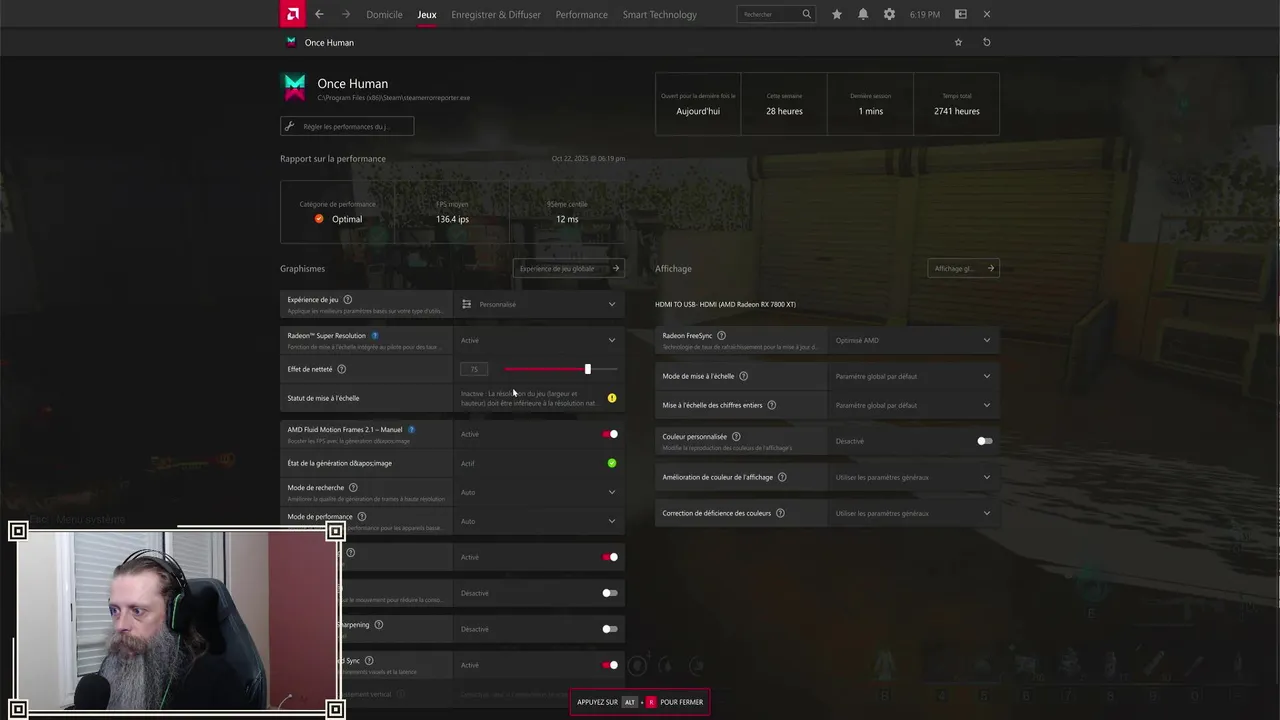Expand Expérience de jeu Personnalisé dropdown
Viewport: 1280px width, 720px height.
(x=539, y=304)
